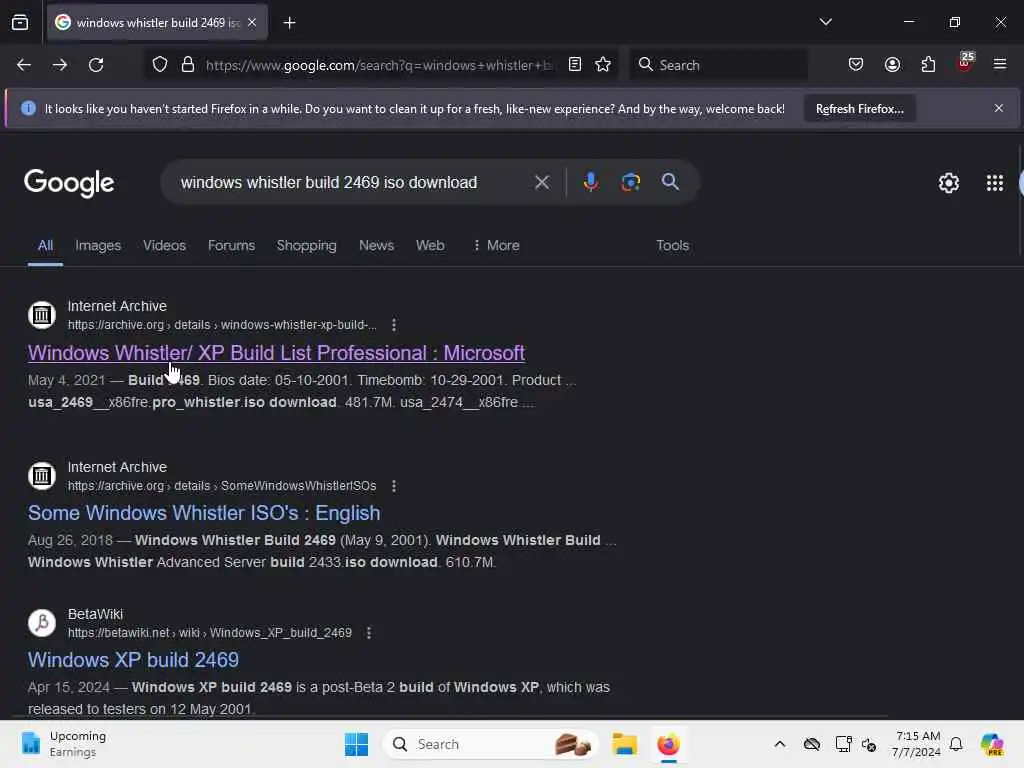Open Google quick settings gear
1024x768 pixels.
[x=948, y=183]
